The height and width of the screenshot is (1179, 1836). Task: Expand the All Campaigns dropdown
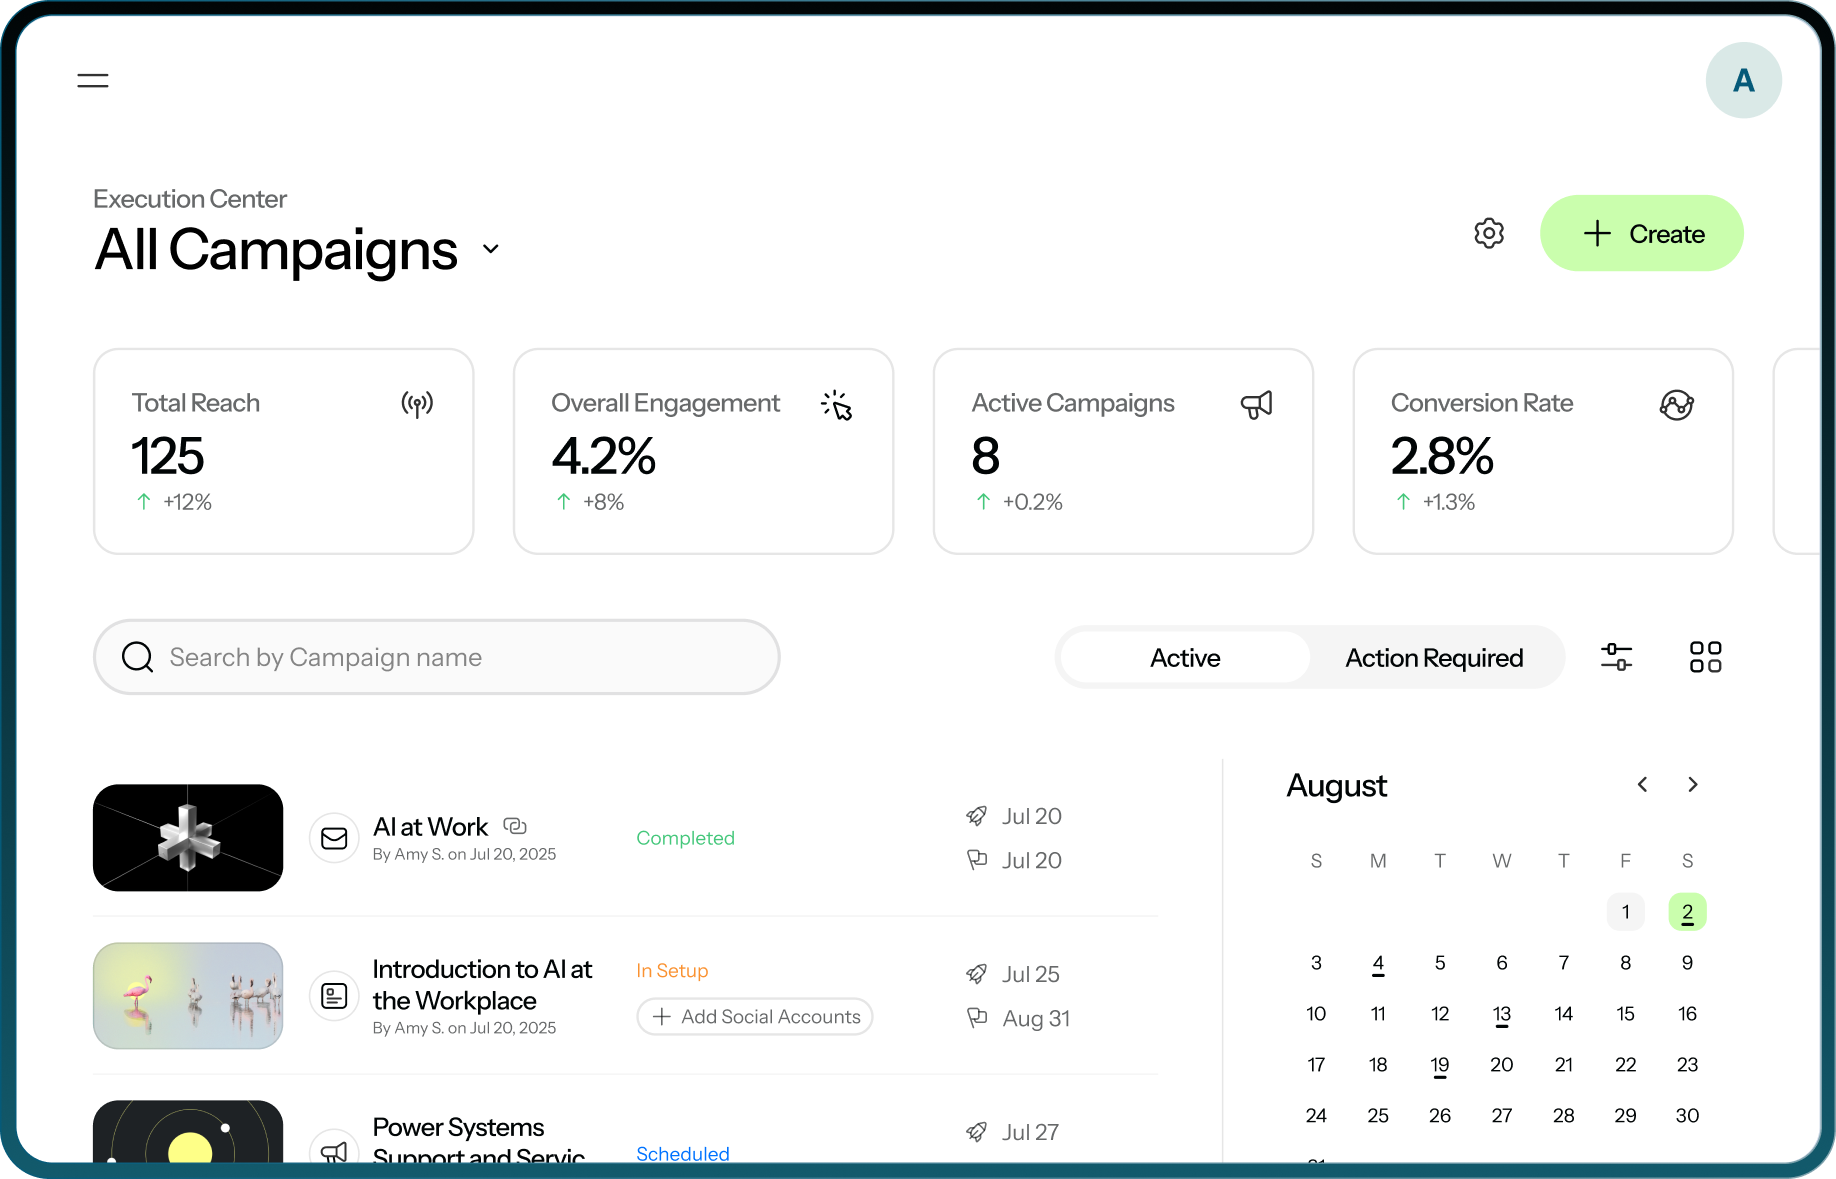pos(490,249)
